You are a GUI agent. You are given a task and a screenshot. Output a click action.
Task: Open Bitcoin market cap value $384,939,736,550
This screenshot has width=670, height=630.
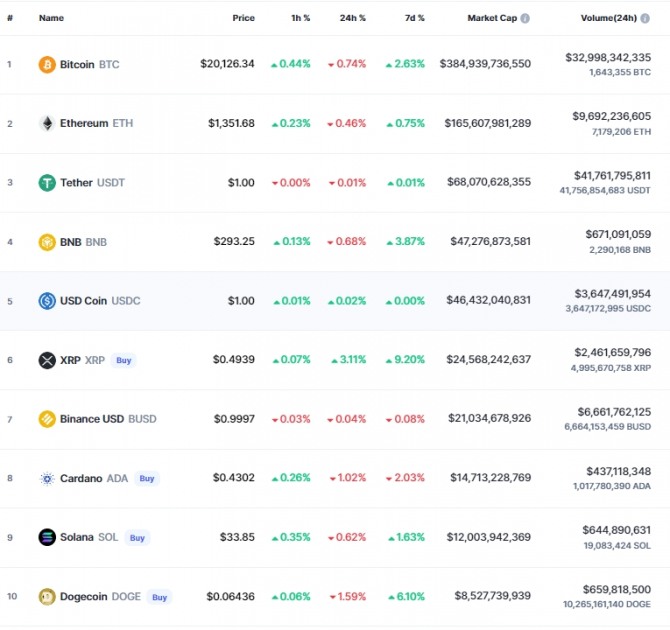pyautogui.click(x=485, y=64)
